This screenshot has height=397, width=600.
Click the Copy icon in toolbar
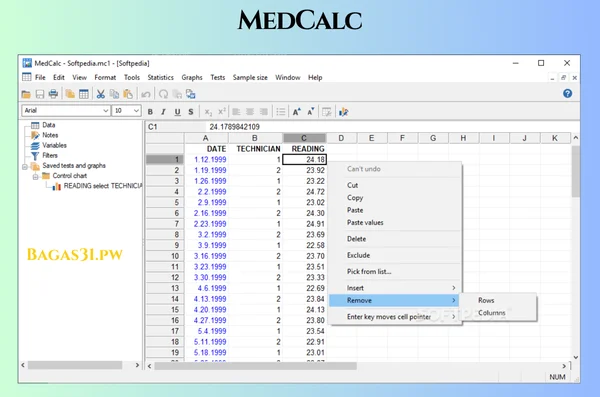click(x=114, y=94)
